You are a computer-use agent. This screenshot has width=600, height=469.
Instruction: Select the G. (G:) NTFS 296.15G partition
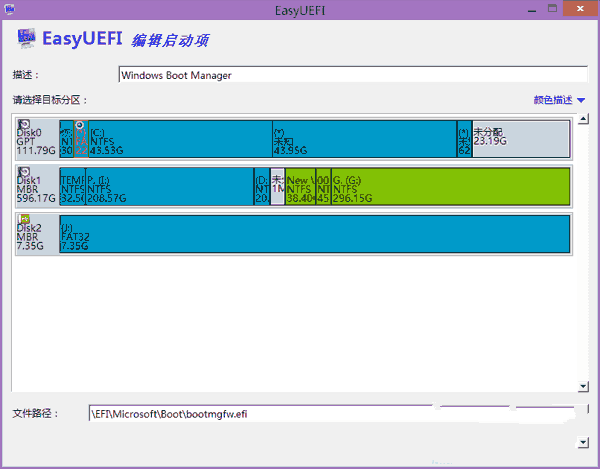pos(451,186)
